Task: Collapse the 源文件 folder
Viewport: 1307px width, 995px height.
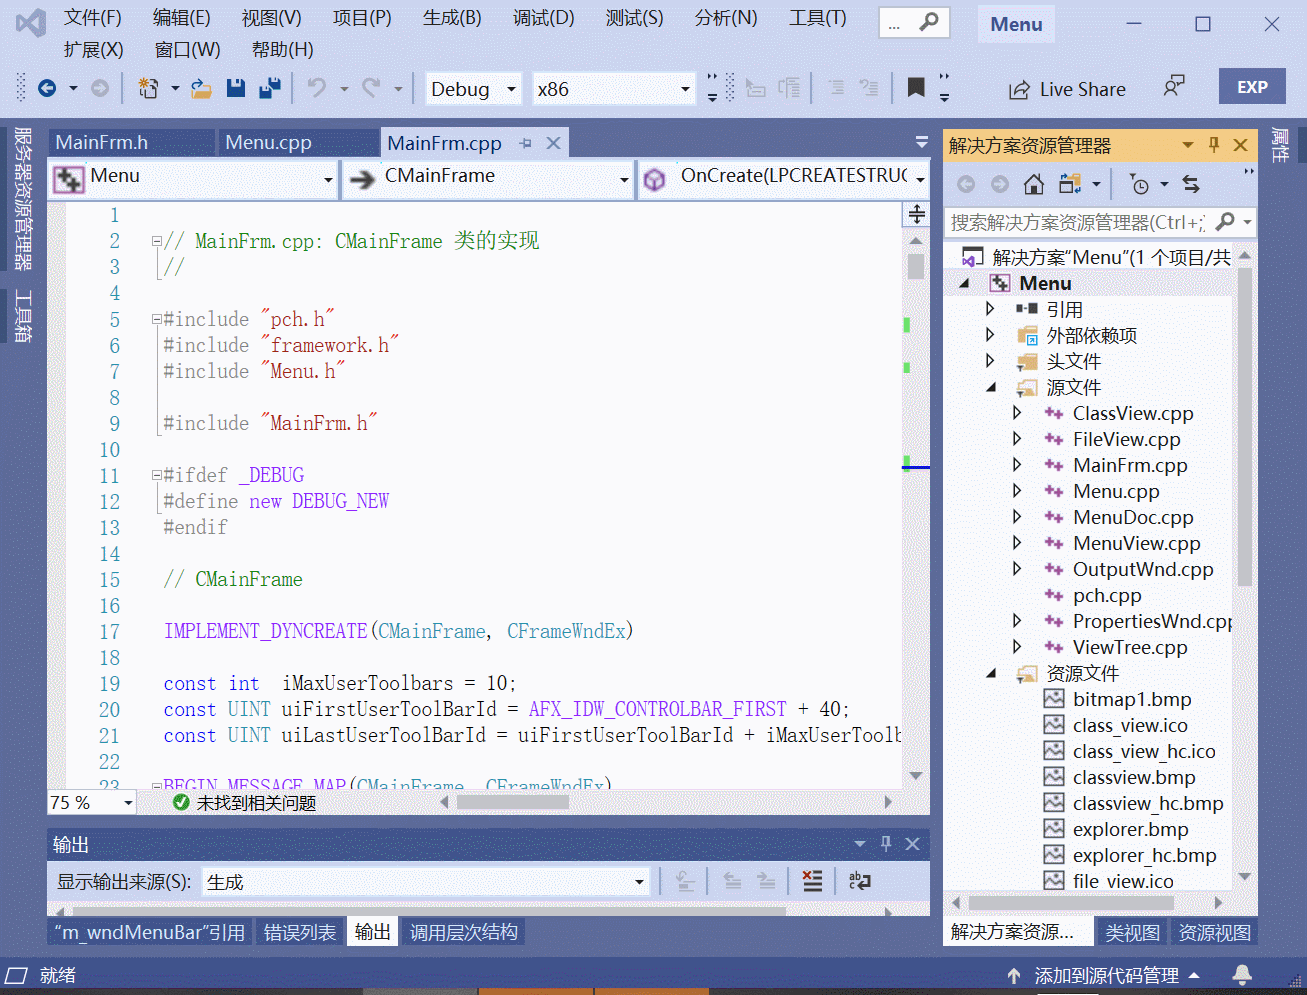Action: pyautogui.click(x=990, y=387)
